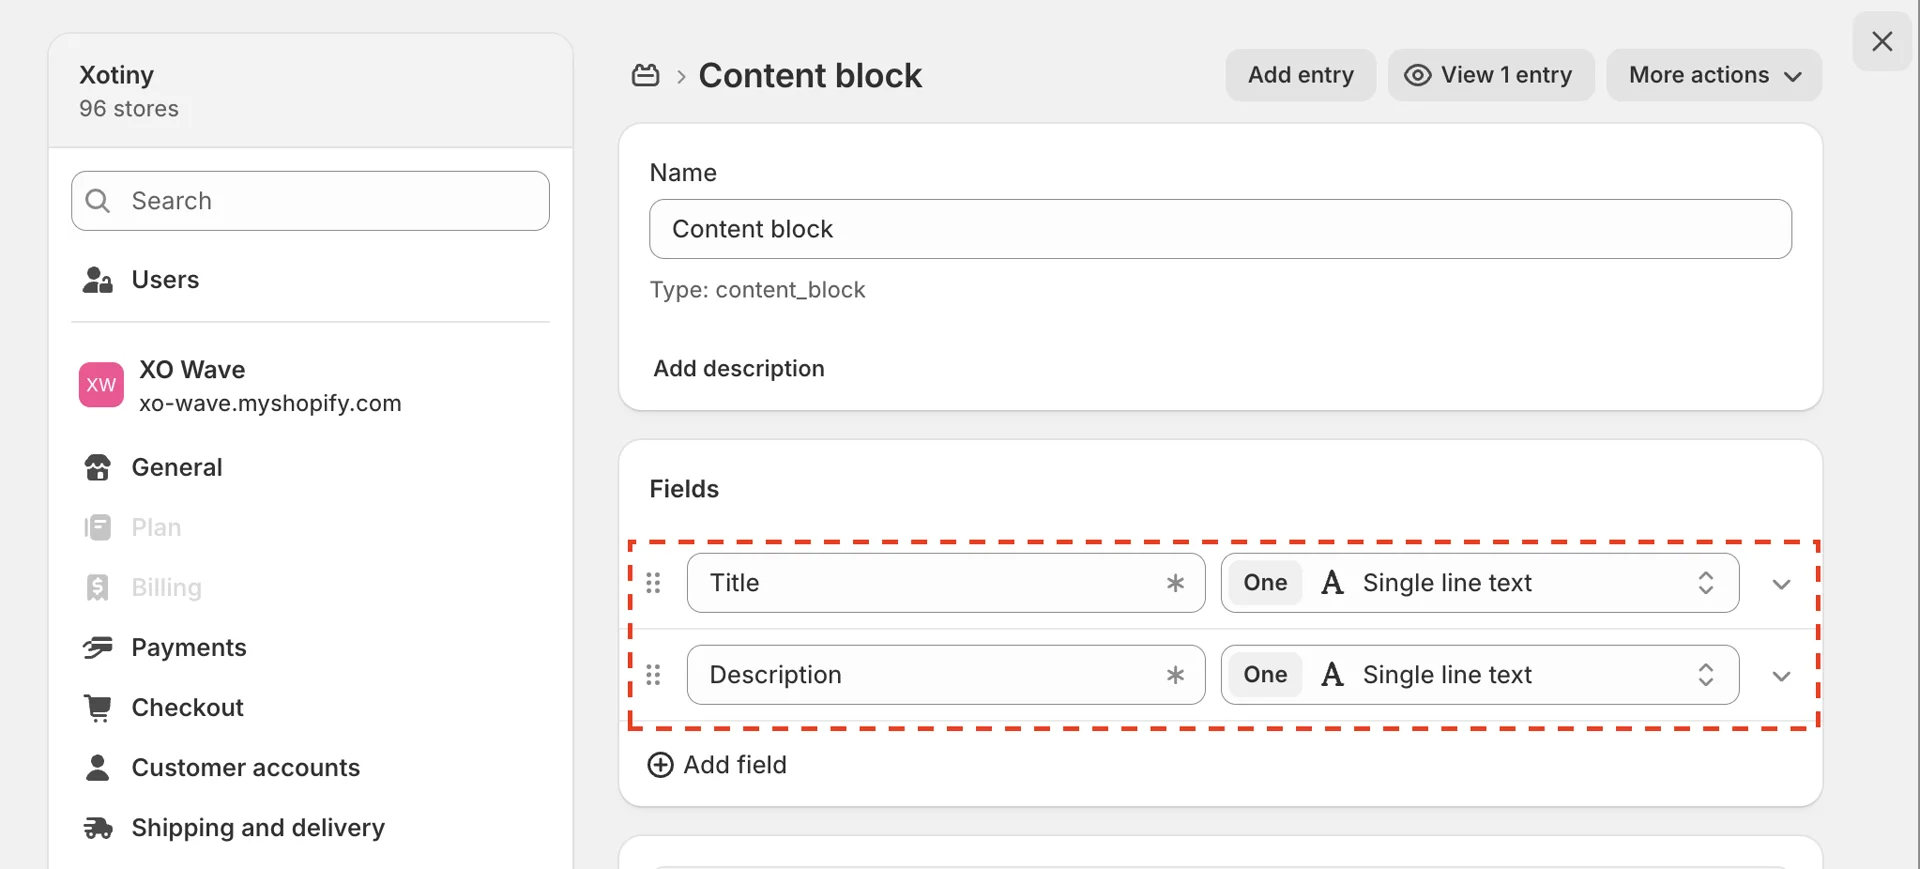The width and height of the screenshot is (1920, 869).
Task: Click the Fields section heading
Action: (684, 489)
